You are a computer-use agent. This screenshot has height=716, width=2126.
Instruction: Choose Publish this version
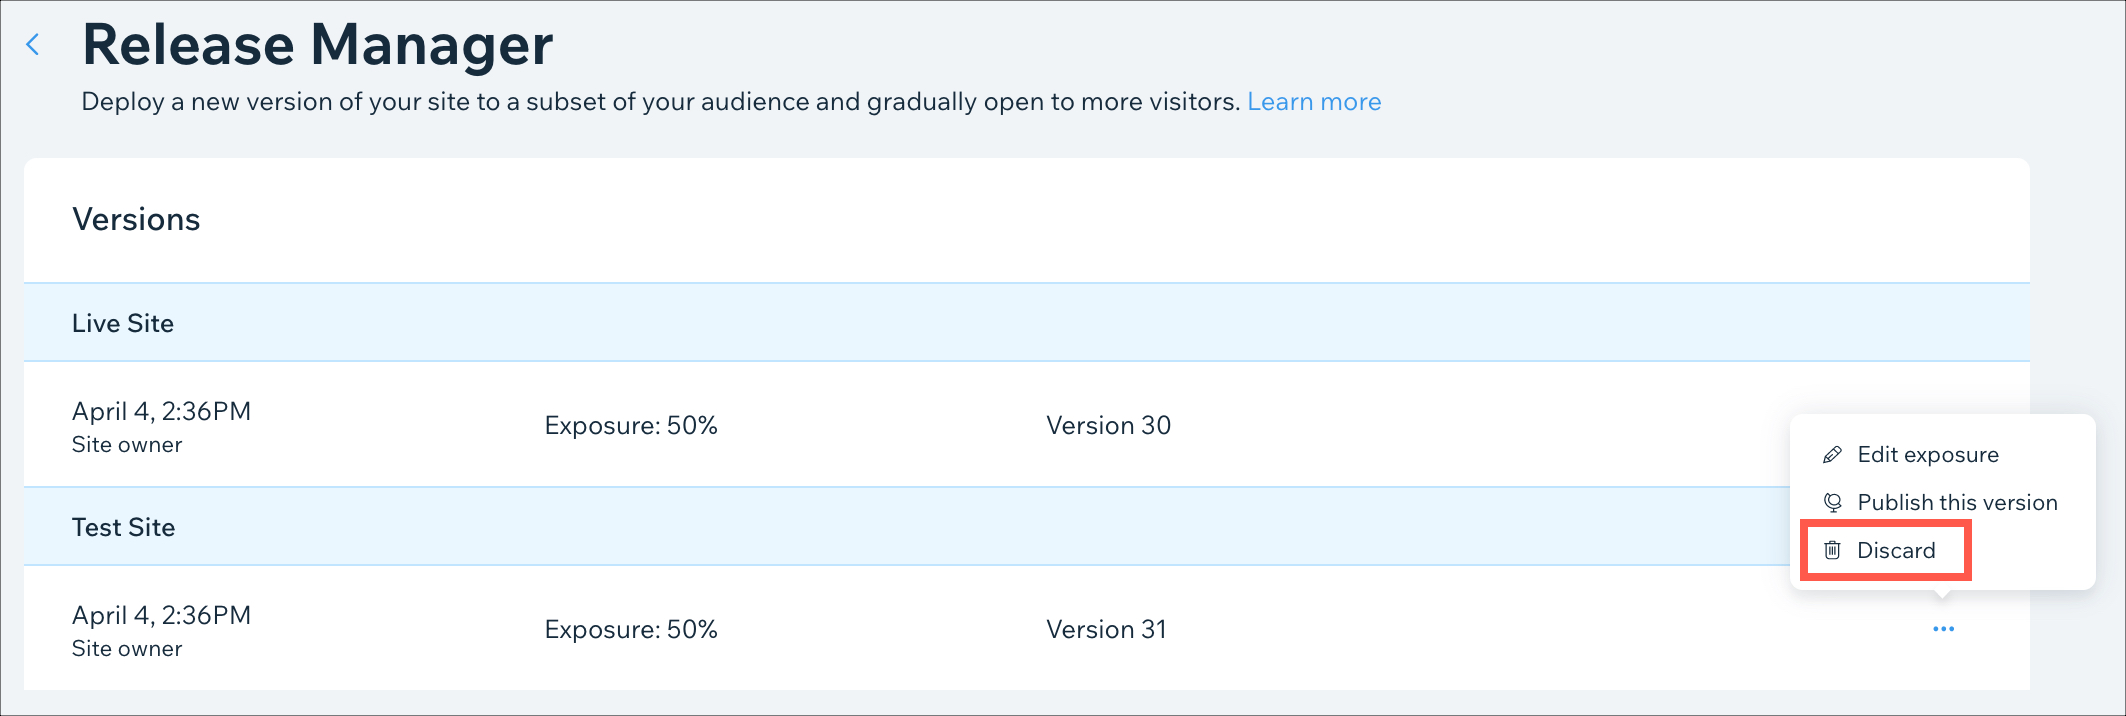point(1957,503)
